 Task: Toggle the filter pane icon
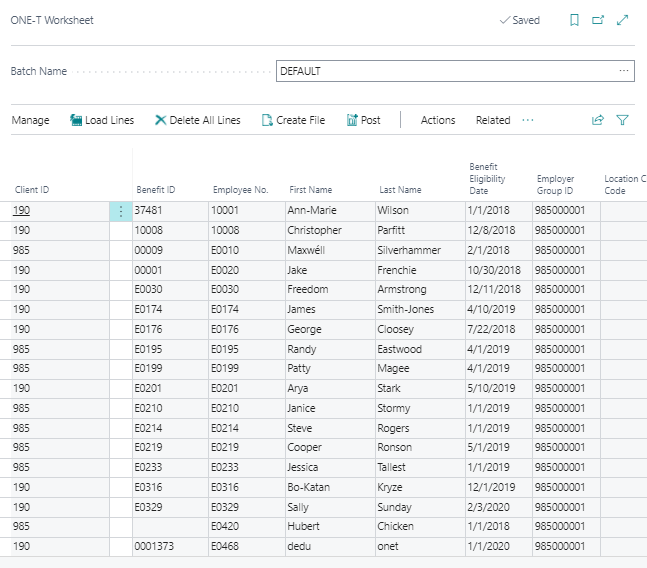coord(623,120)
